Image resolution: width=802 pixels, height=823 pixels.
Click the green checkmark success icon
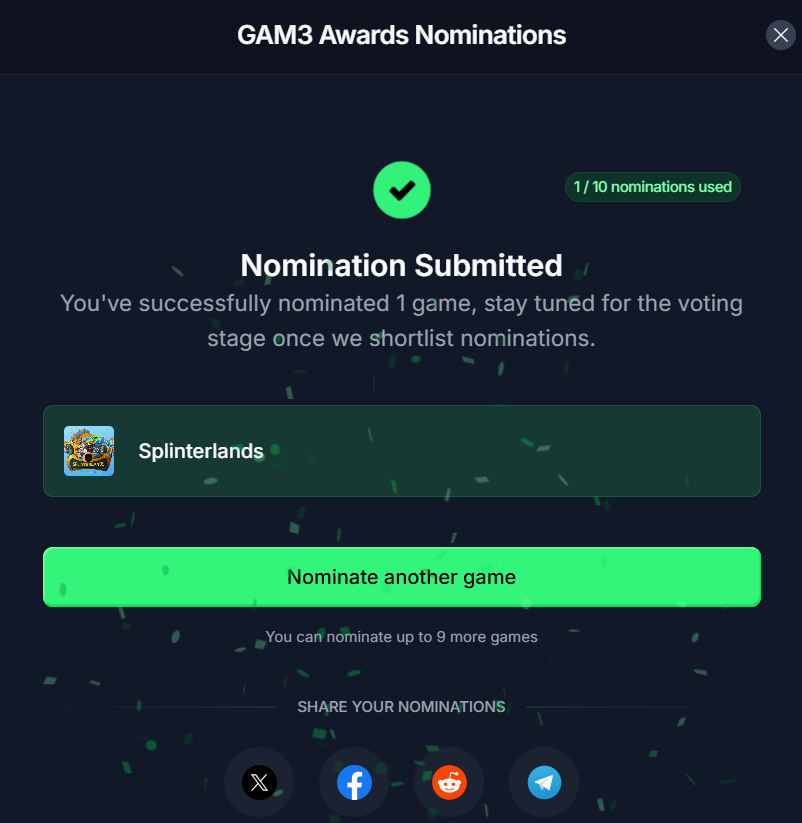(401, 189)
